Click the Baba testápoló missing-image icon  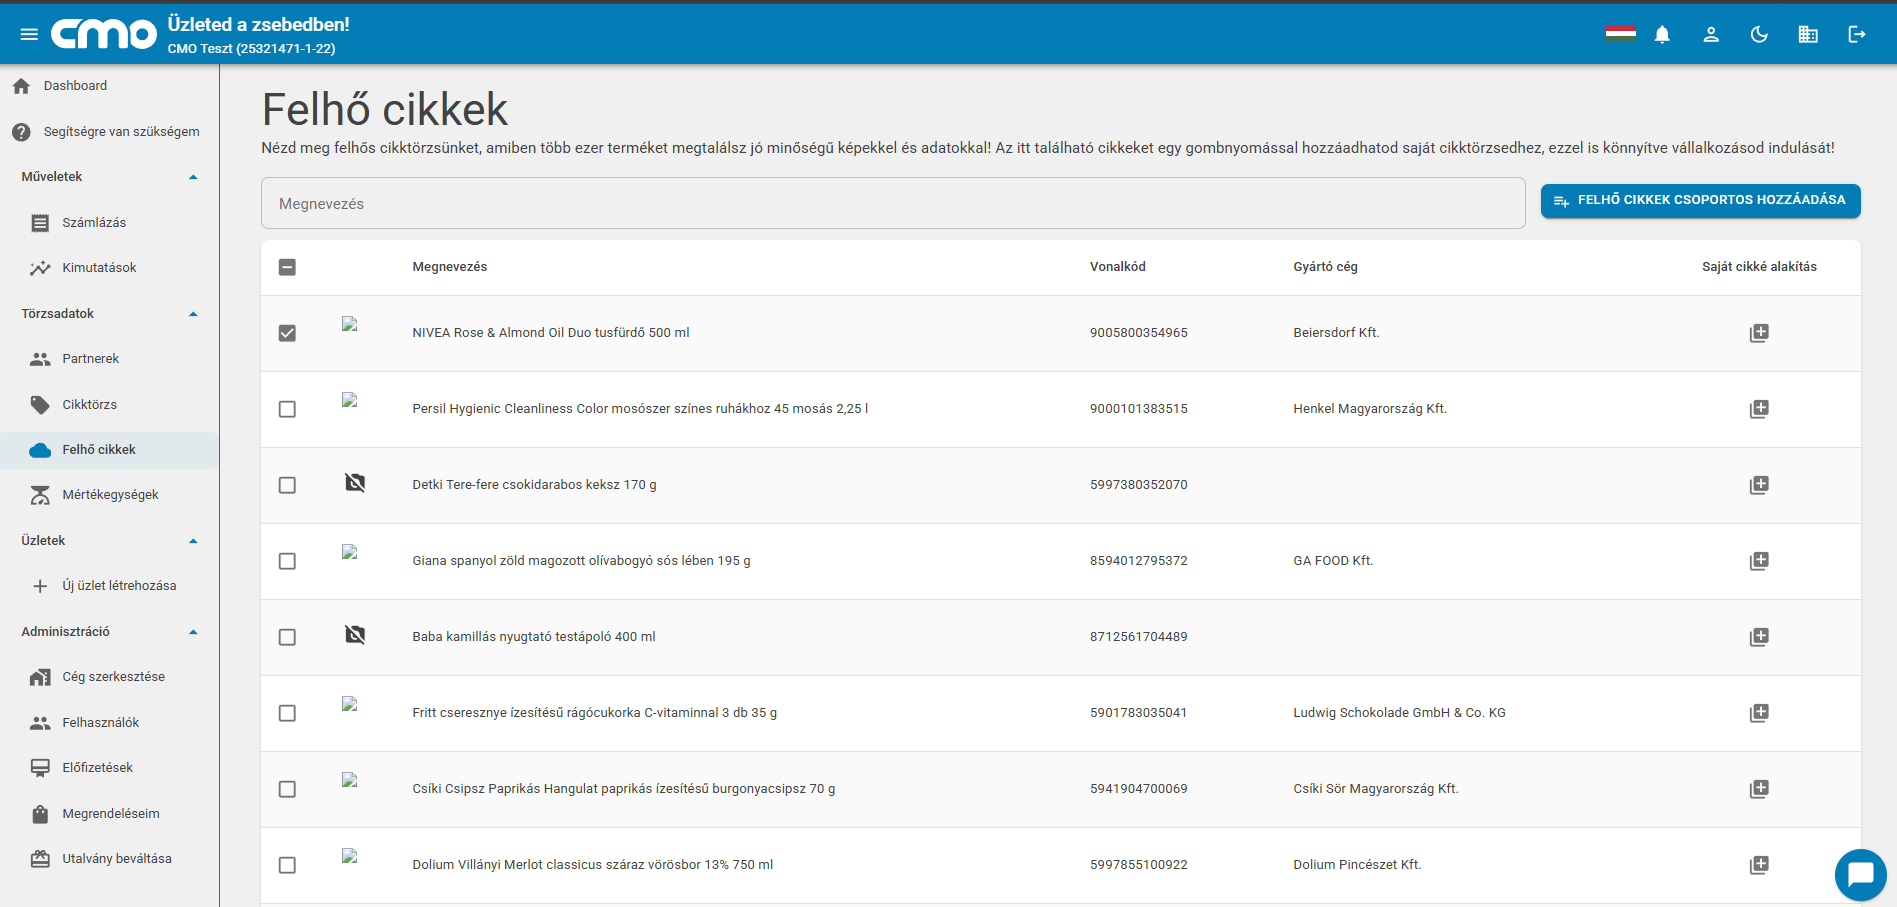coord(355,636)
